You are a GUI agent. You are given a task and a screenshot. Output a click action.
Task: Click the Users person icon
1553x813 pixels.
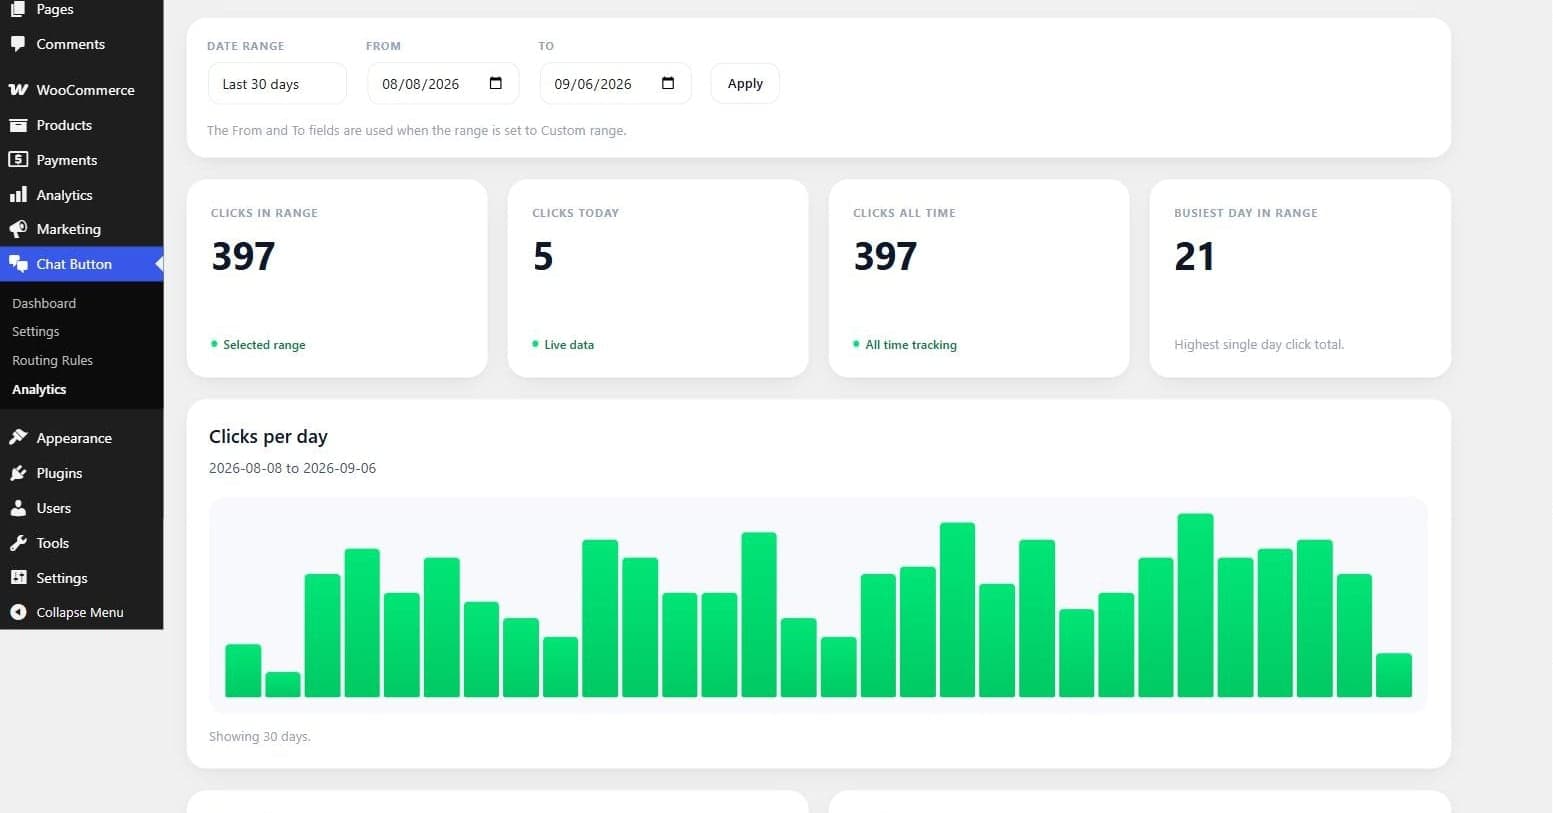coord(18,508)
